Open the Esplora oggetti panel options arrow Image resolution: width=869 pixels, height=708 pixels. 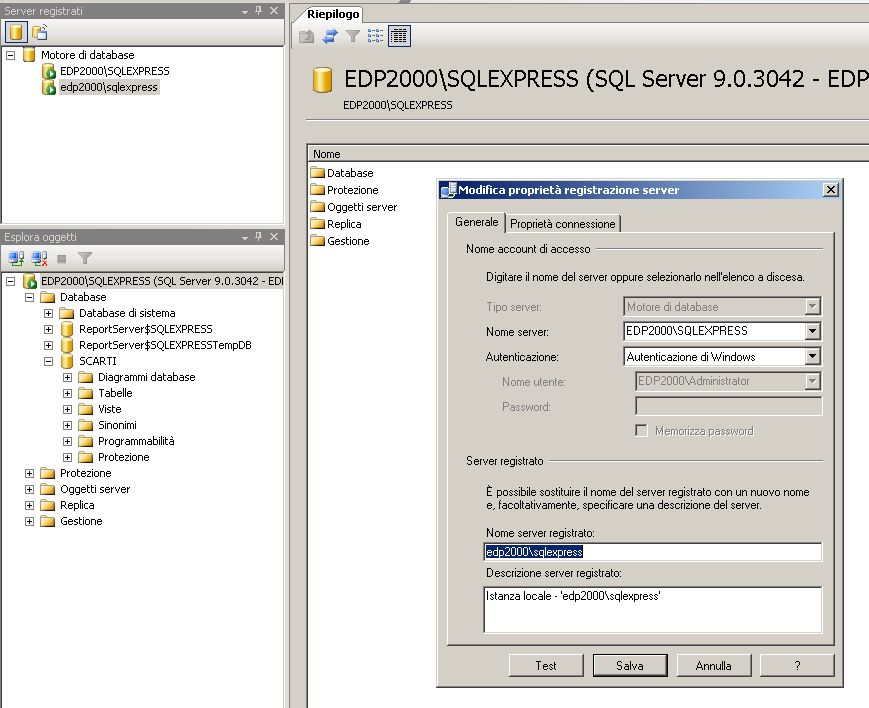[x=245, y=237]
